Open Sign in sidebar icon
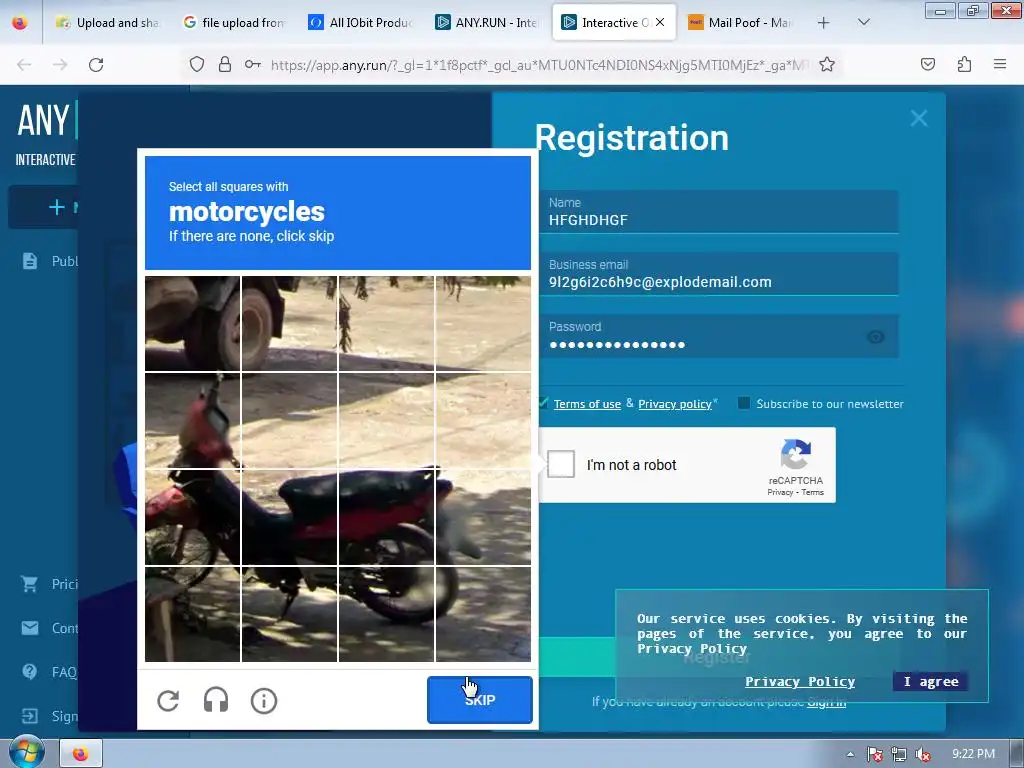 click(x=29, y=716)
